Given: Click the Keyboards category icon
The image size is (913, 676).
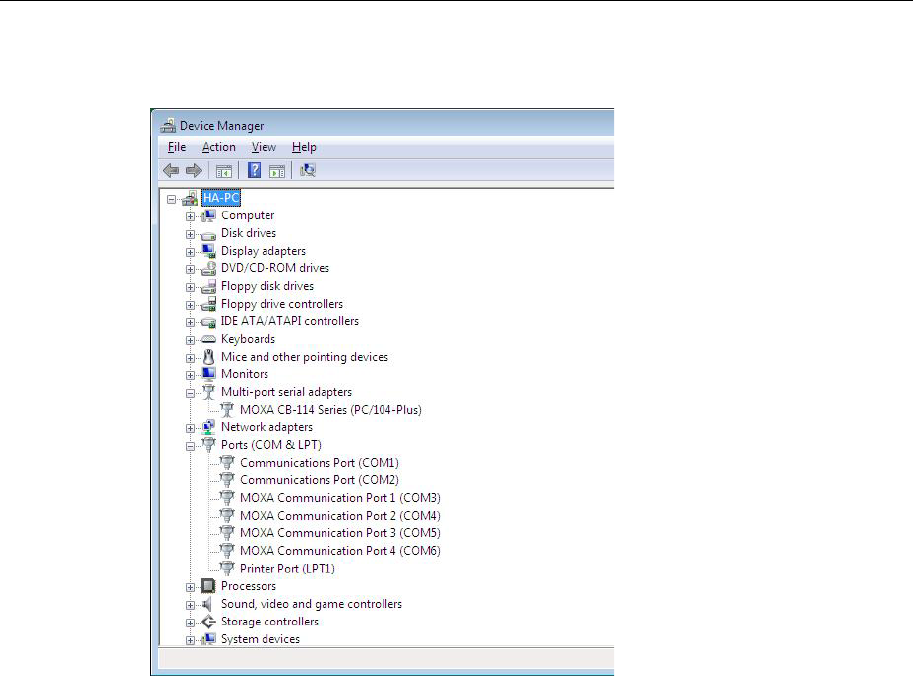Looking at the screenshot, I should tap(208, 339).
